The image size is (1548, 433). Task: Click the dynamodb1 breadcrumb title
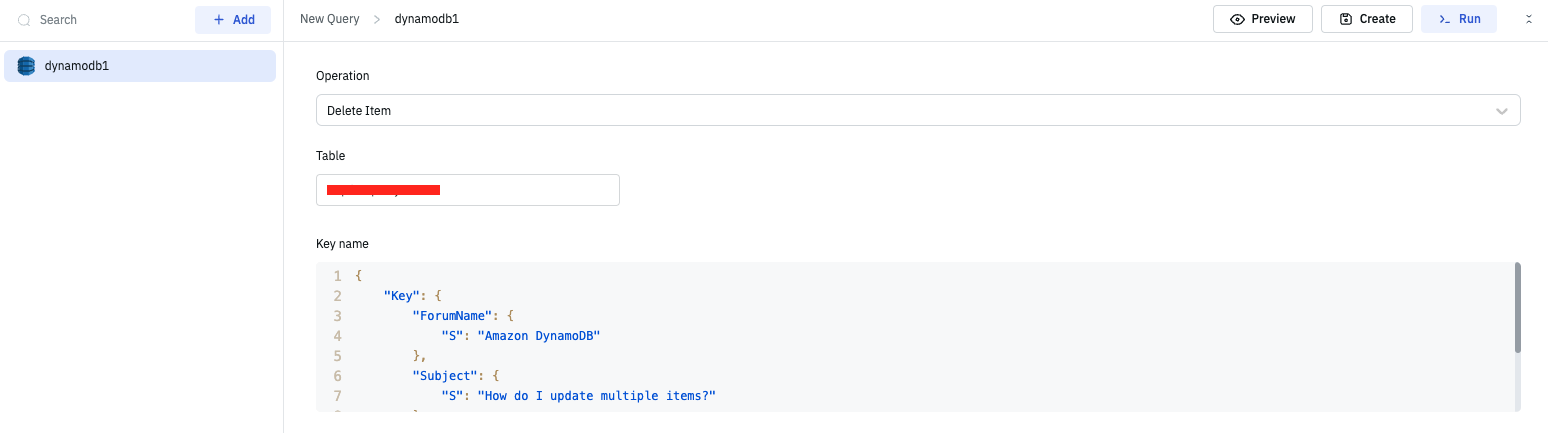(427, 19)
